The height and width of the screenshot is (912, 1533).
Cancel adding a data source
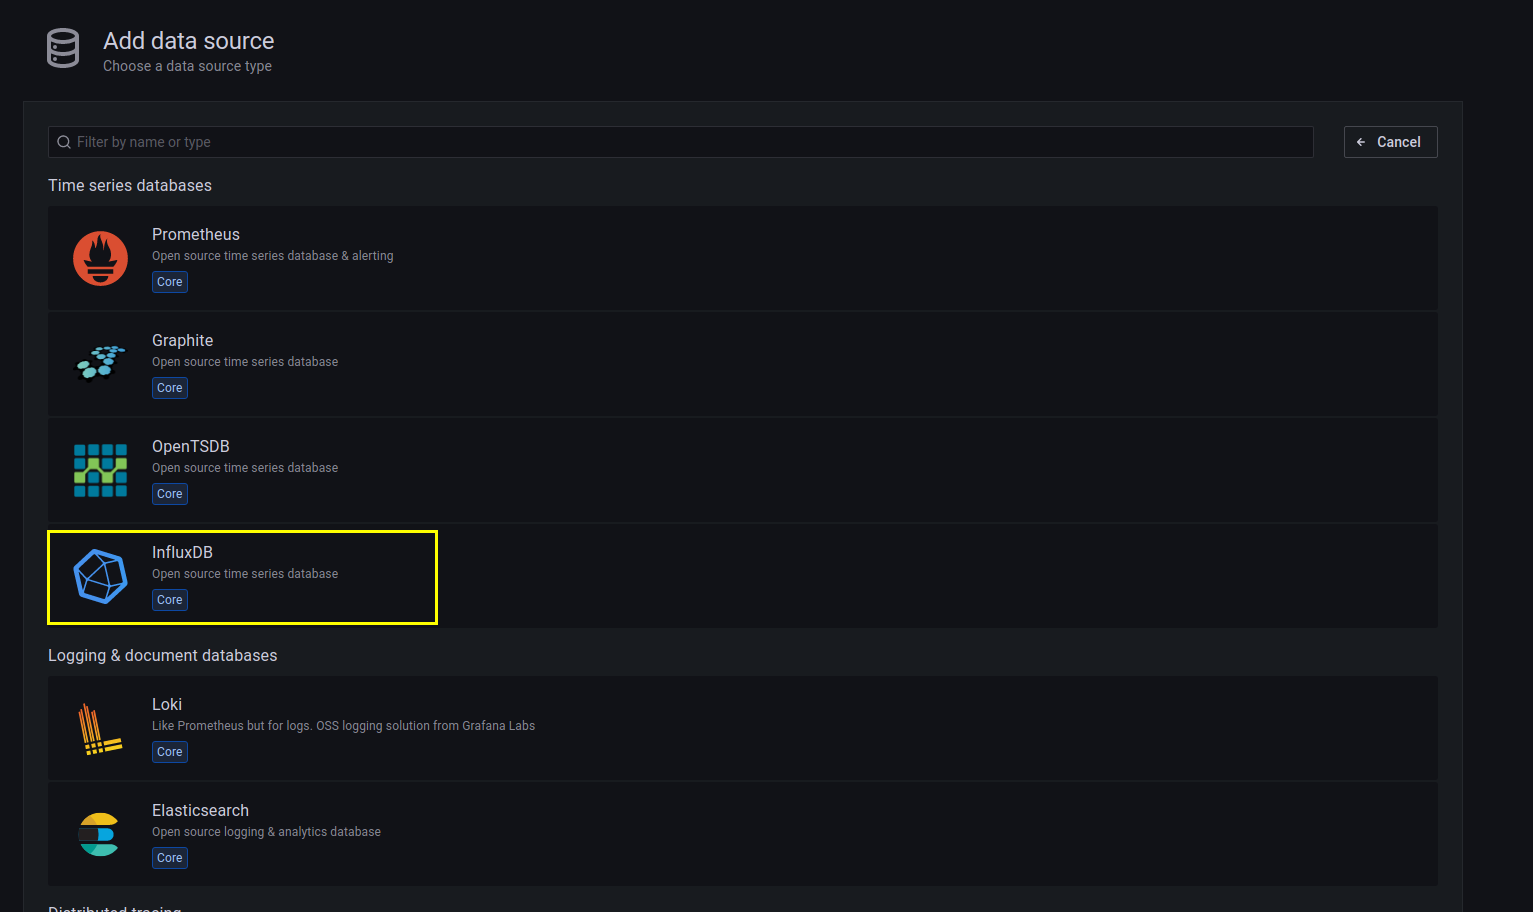click(1390, 142)
